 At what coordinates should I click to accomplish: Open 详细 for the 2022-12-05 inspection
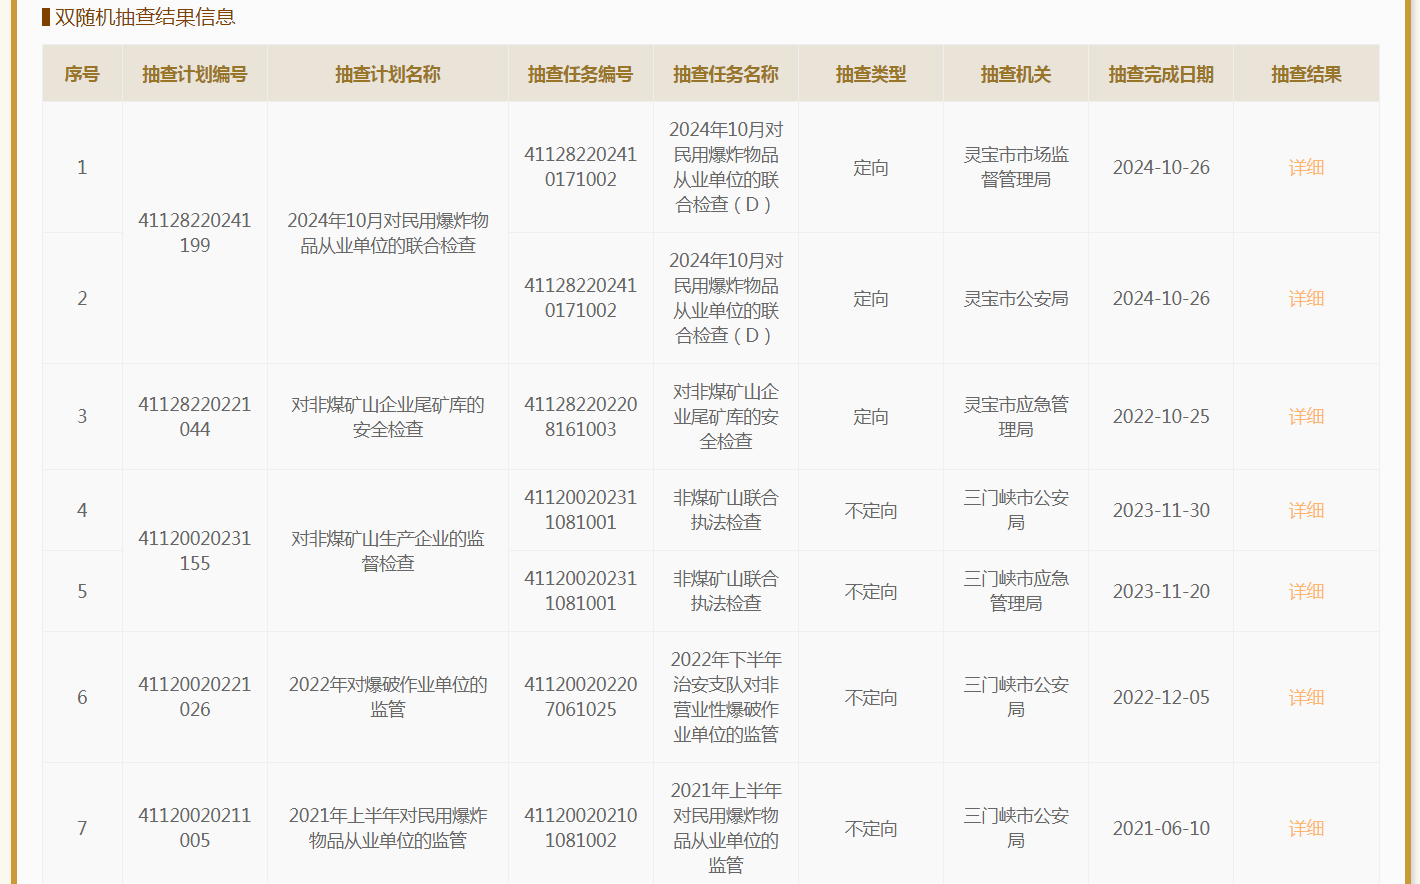click(1306, 697)
